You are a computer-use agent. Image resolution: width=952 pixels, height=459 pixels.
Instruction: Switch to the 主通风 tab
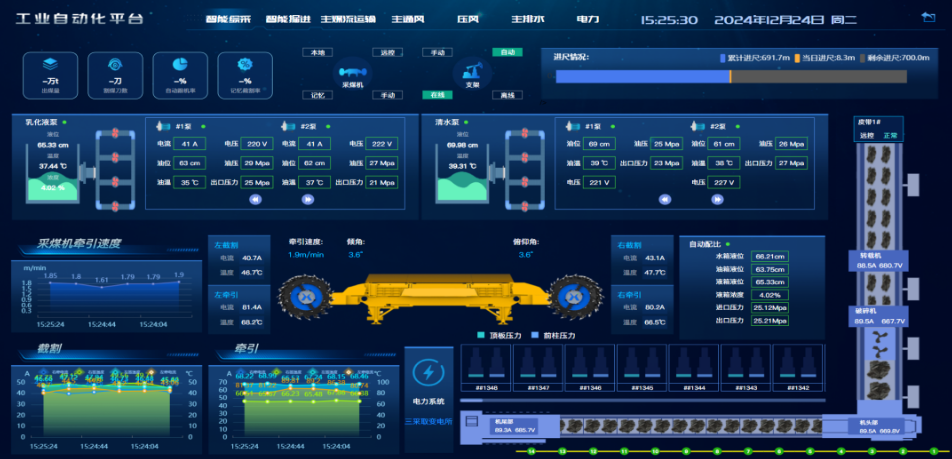point(407,19)
